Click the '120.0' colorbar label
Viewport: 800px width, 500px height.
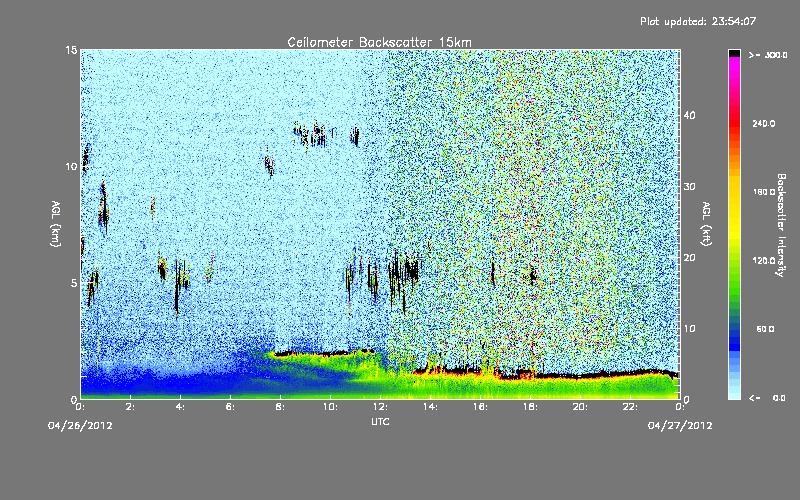[764, 260]
